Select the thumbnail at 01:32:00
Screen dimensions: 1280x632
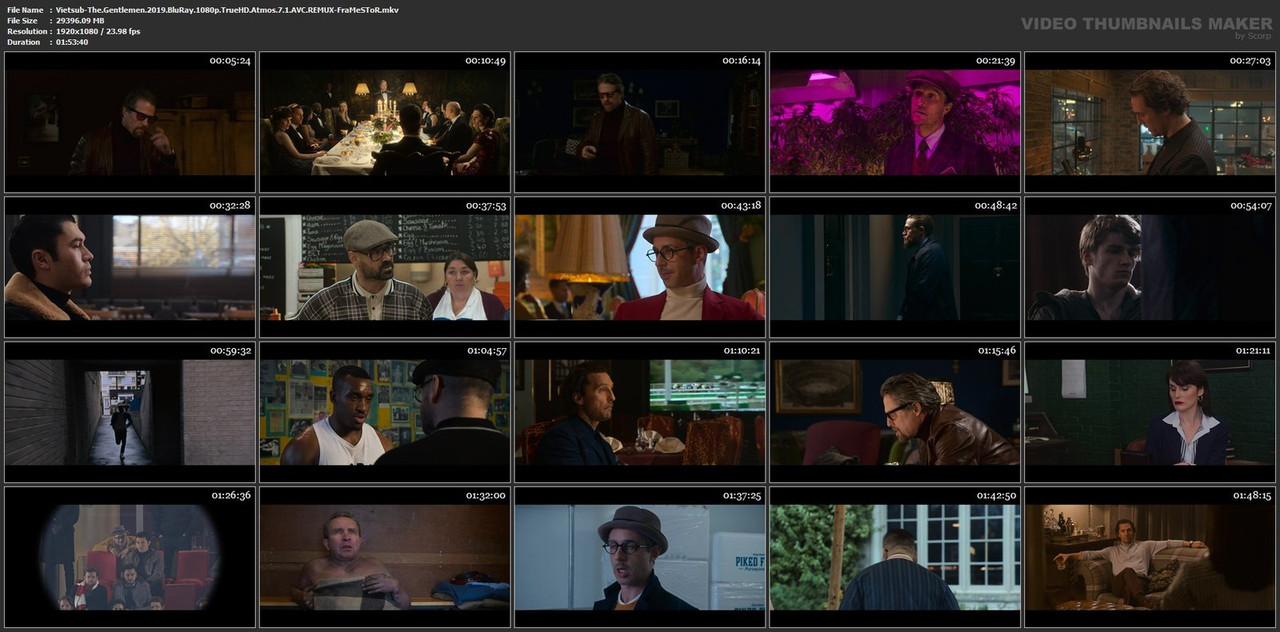[385, 557]
